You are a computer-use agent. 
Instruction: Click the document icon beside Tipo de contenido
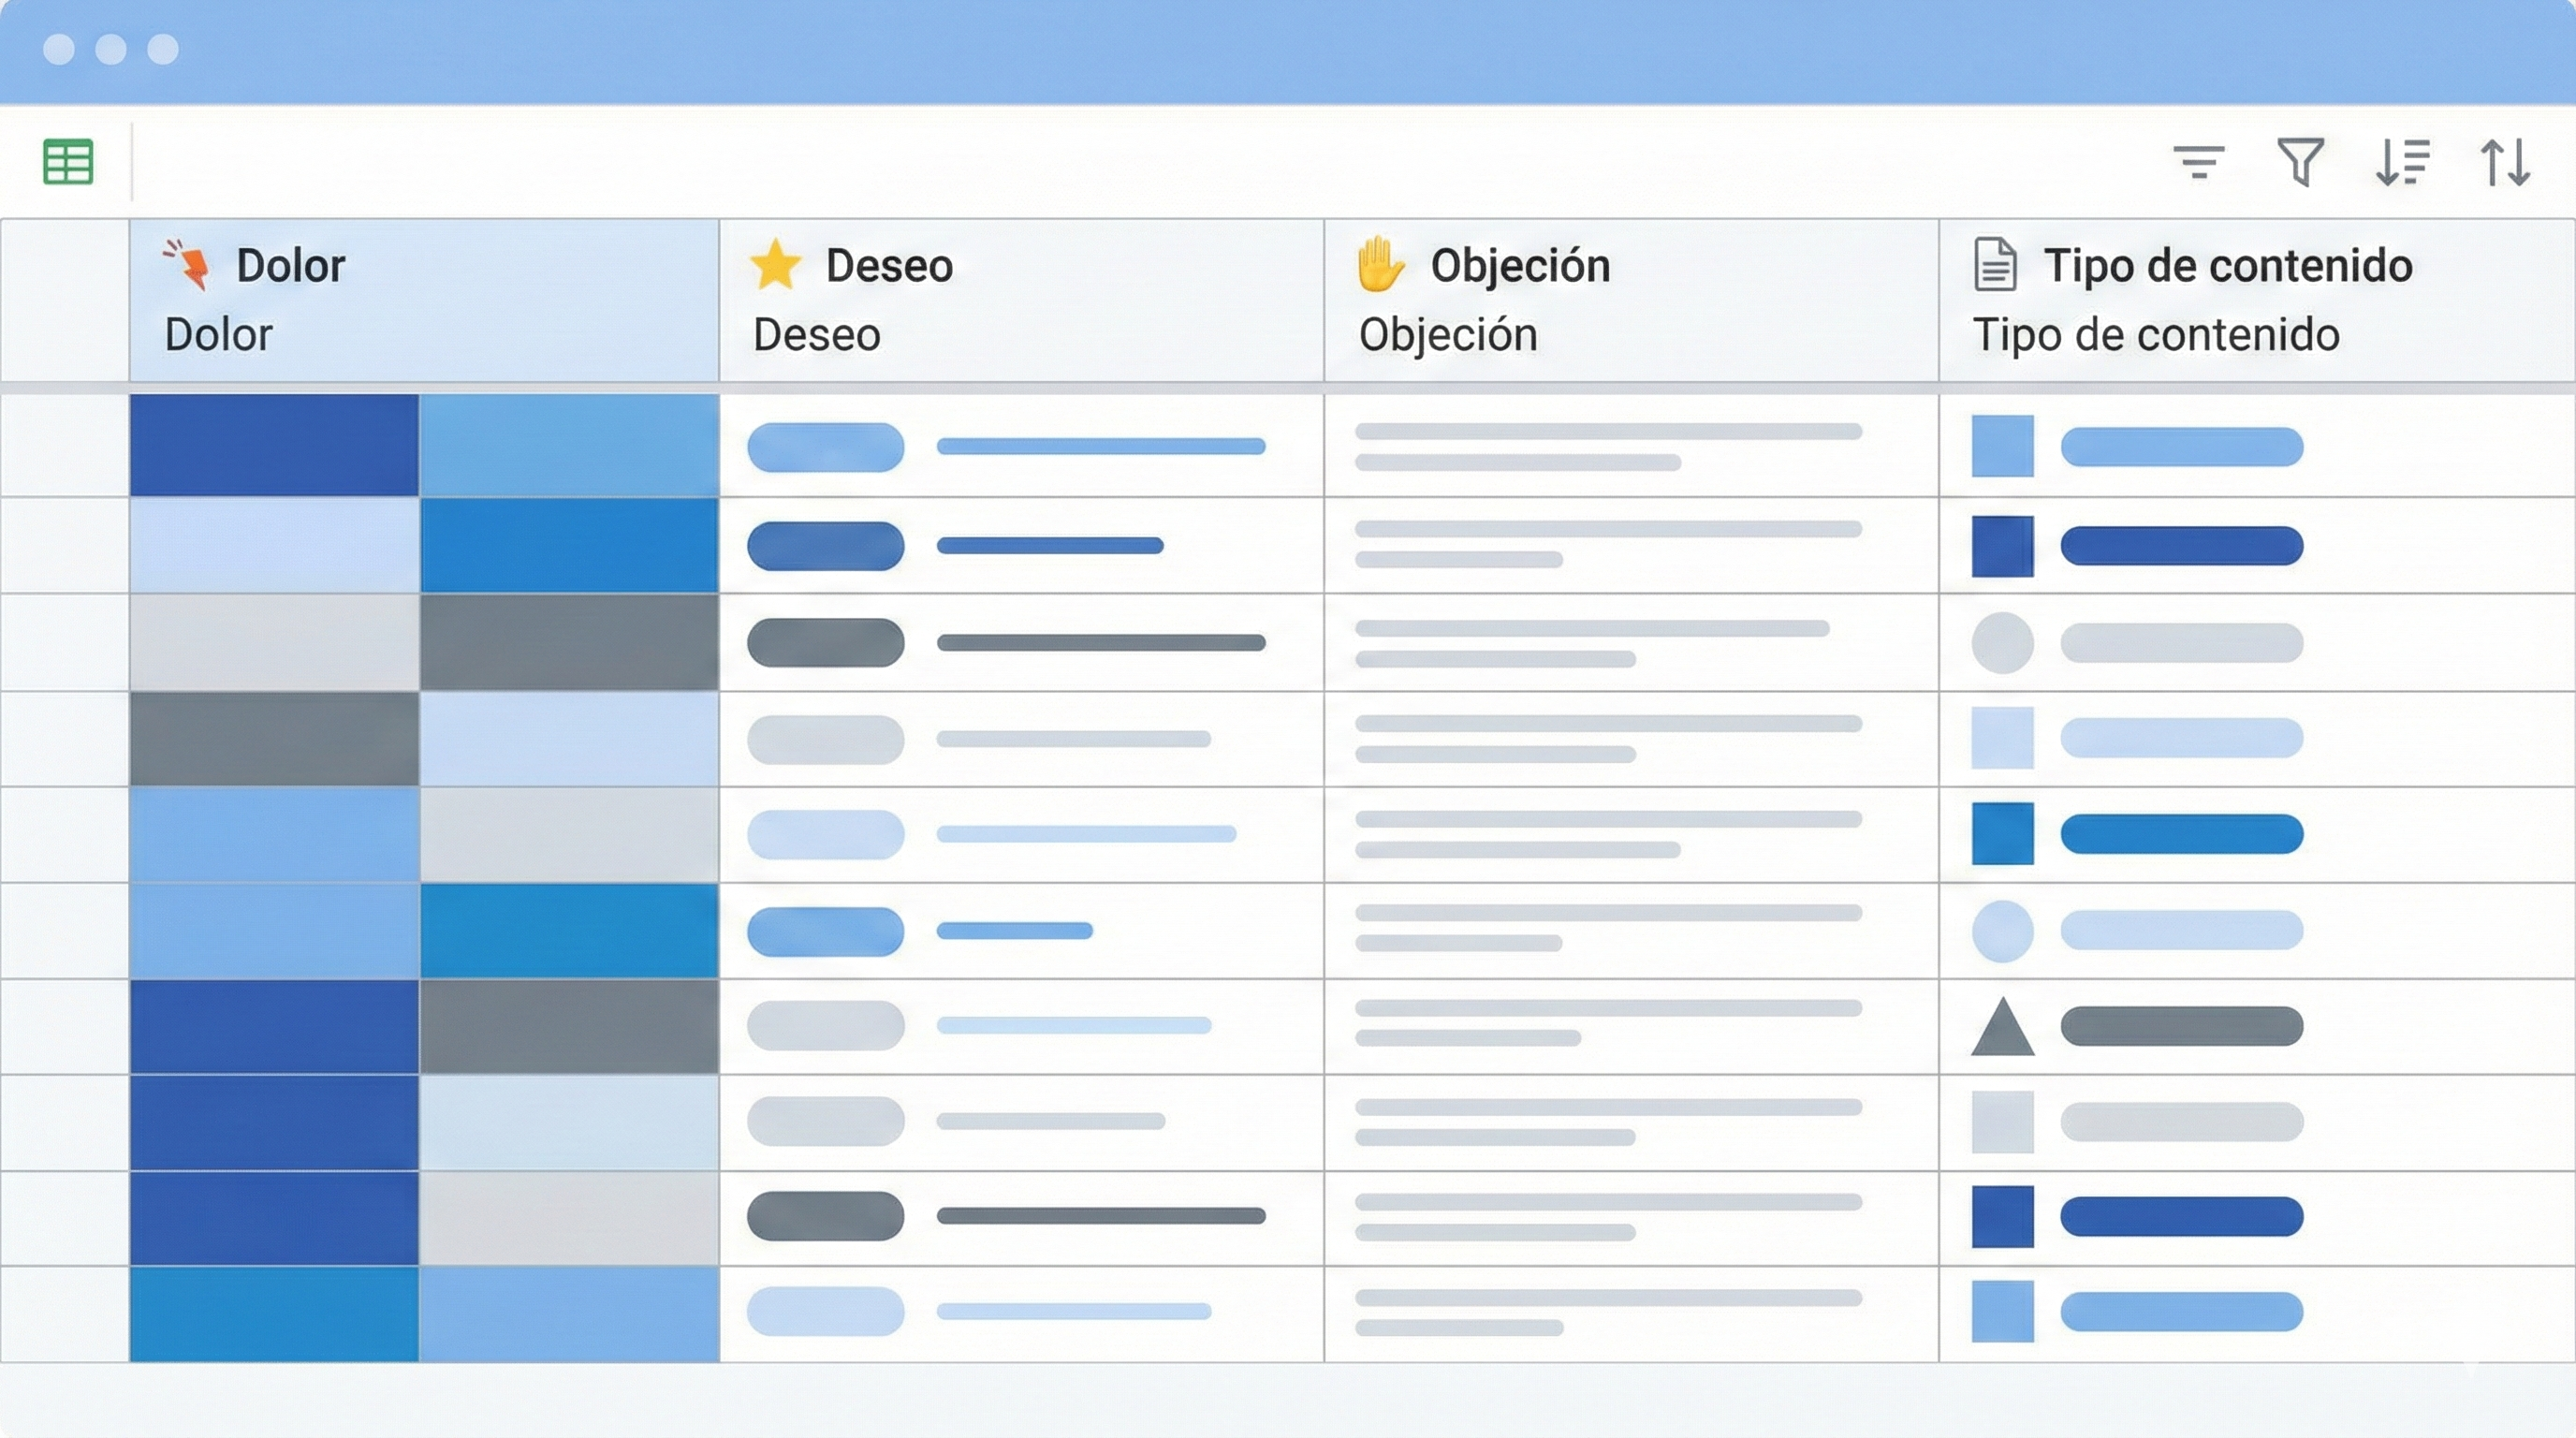tap(1994, 265)
